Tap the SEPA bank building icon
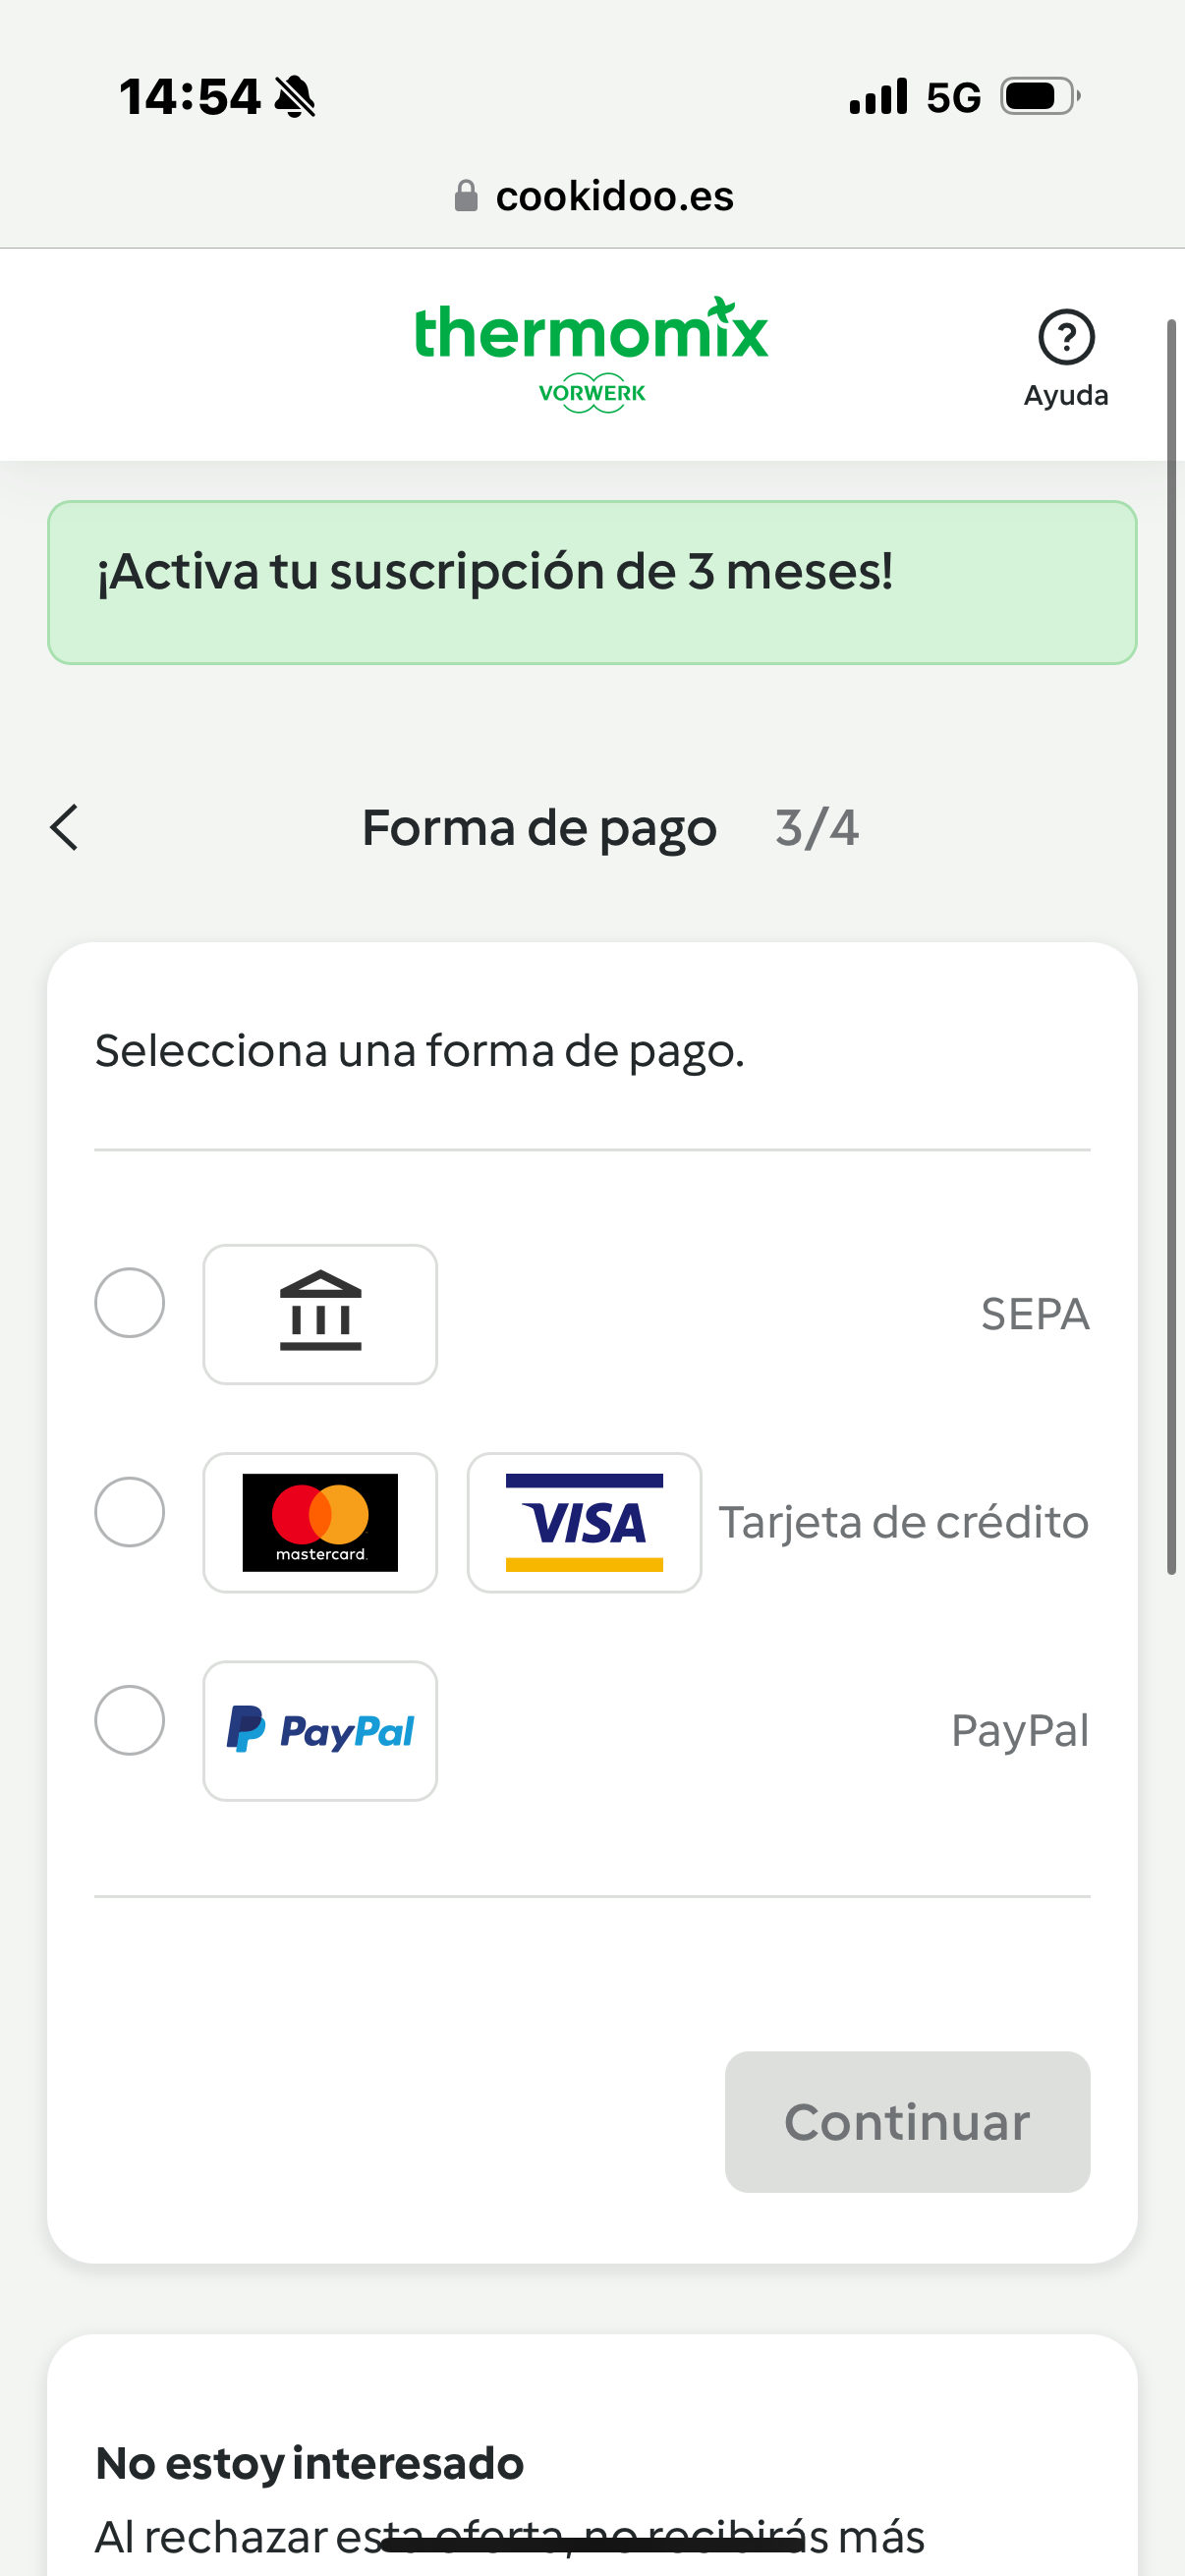The height and width of the screenshot is (2576, 1185). pyautogui.click(x=320, y=1313)
